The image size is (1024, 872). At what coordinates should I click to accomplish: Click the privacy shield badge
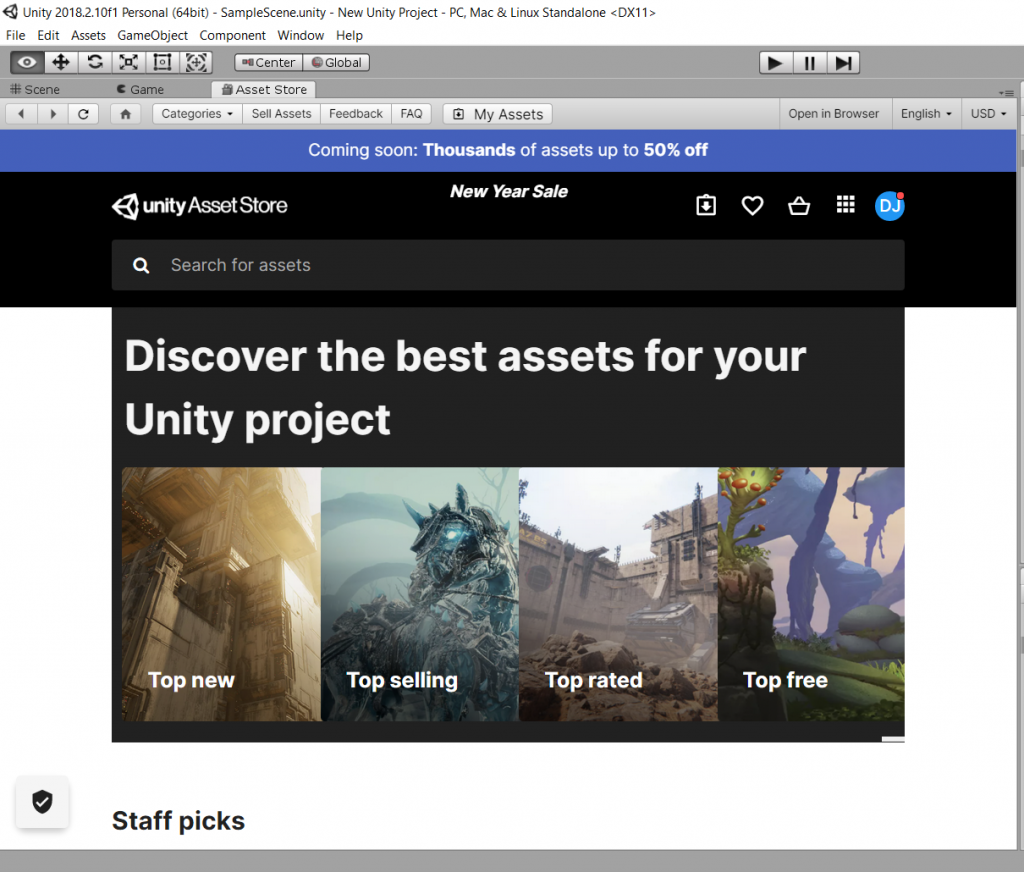coord(42,801)
